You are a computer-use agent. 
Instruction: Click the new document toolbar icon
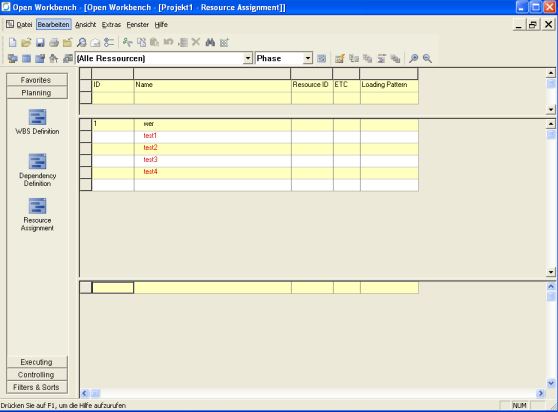12,43
